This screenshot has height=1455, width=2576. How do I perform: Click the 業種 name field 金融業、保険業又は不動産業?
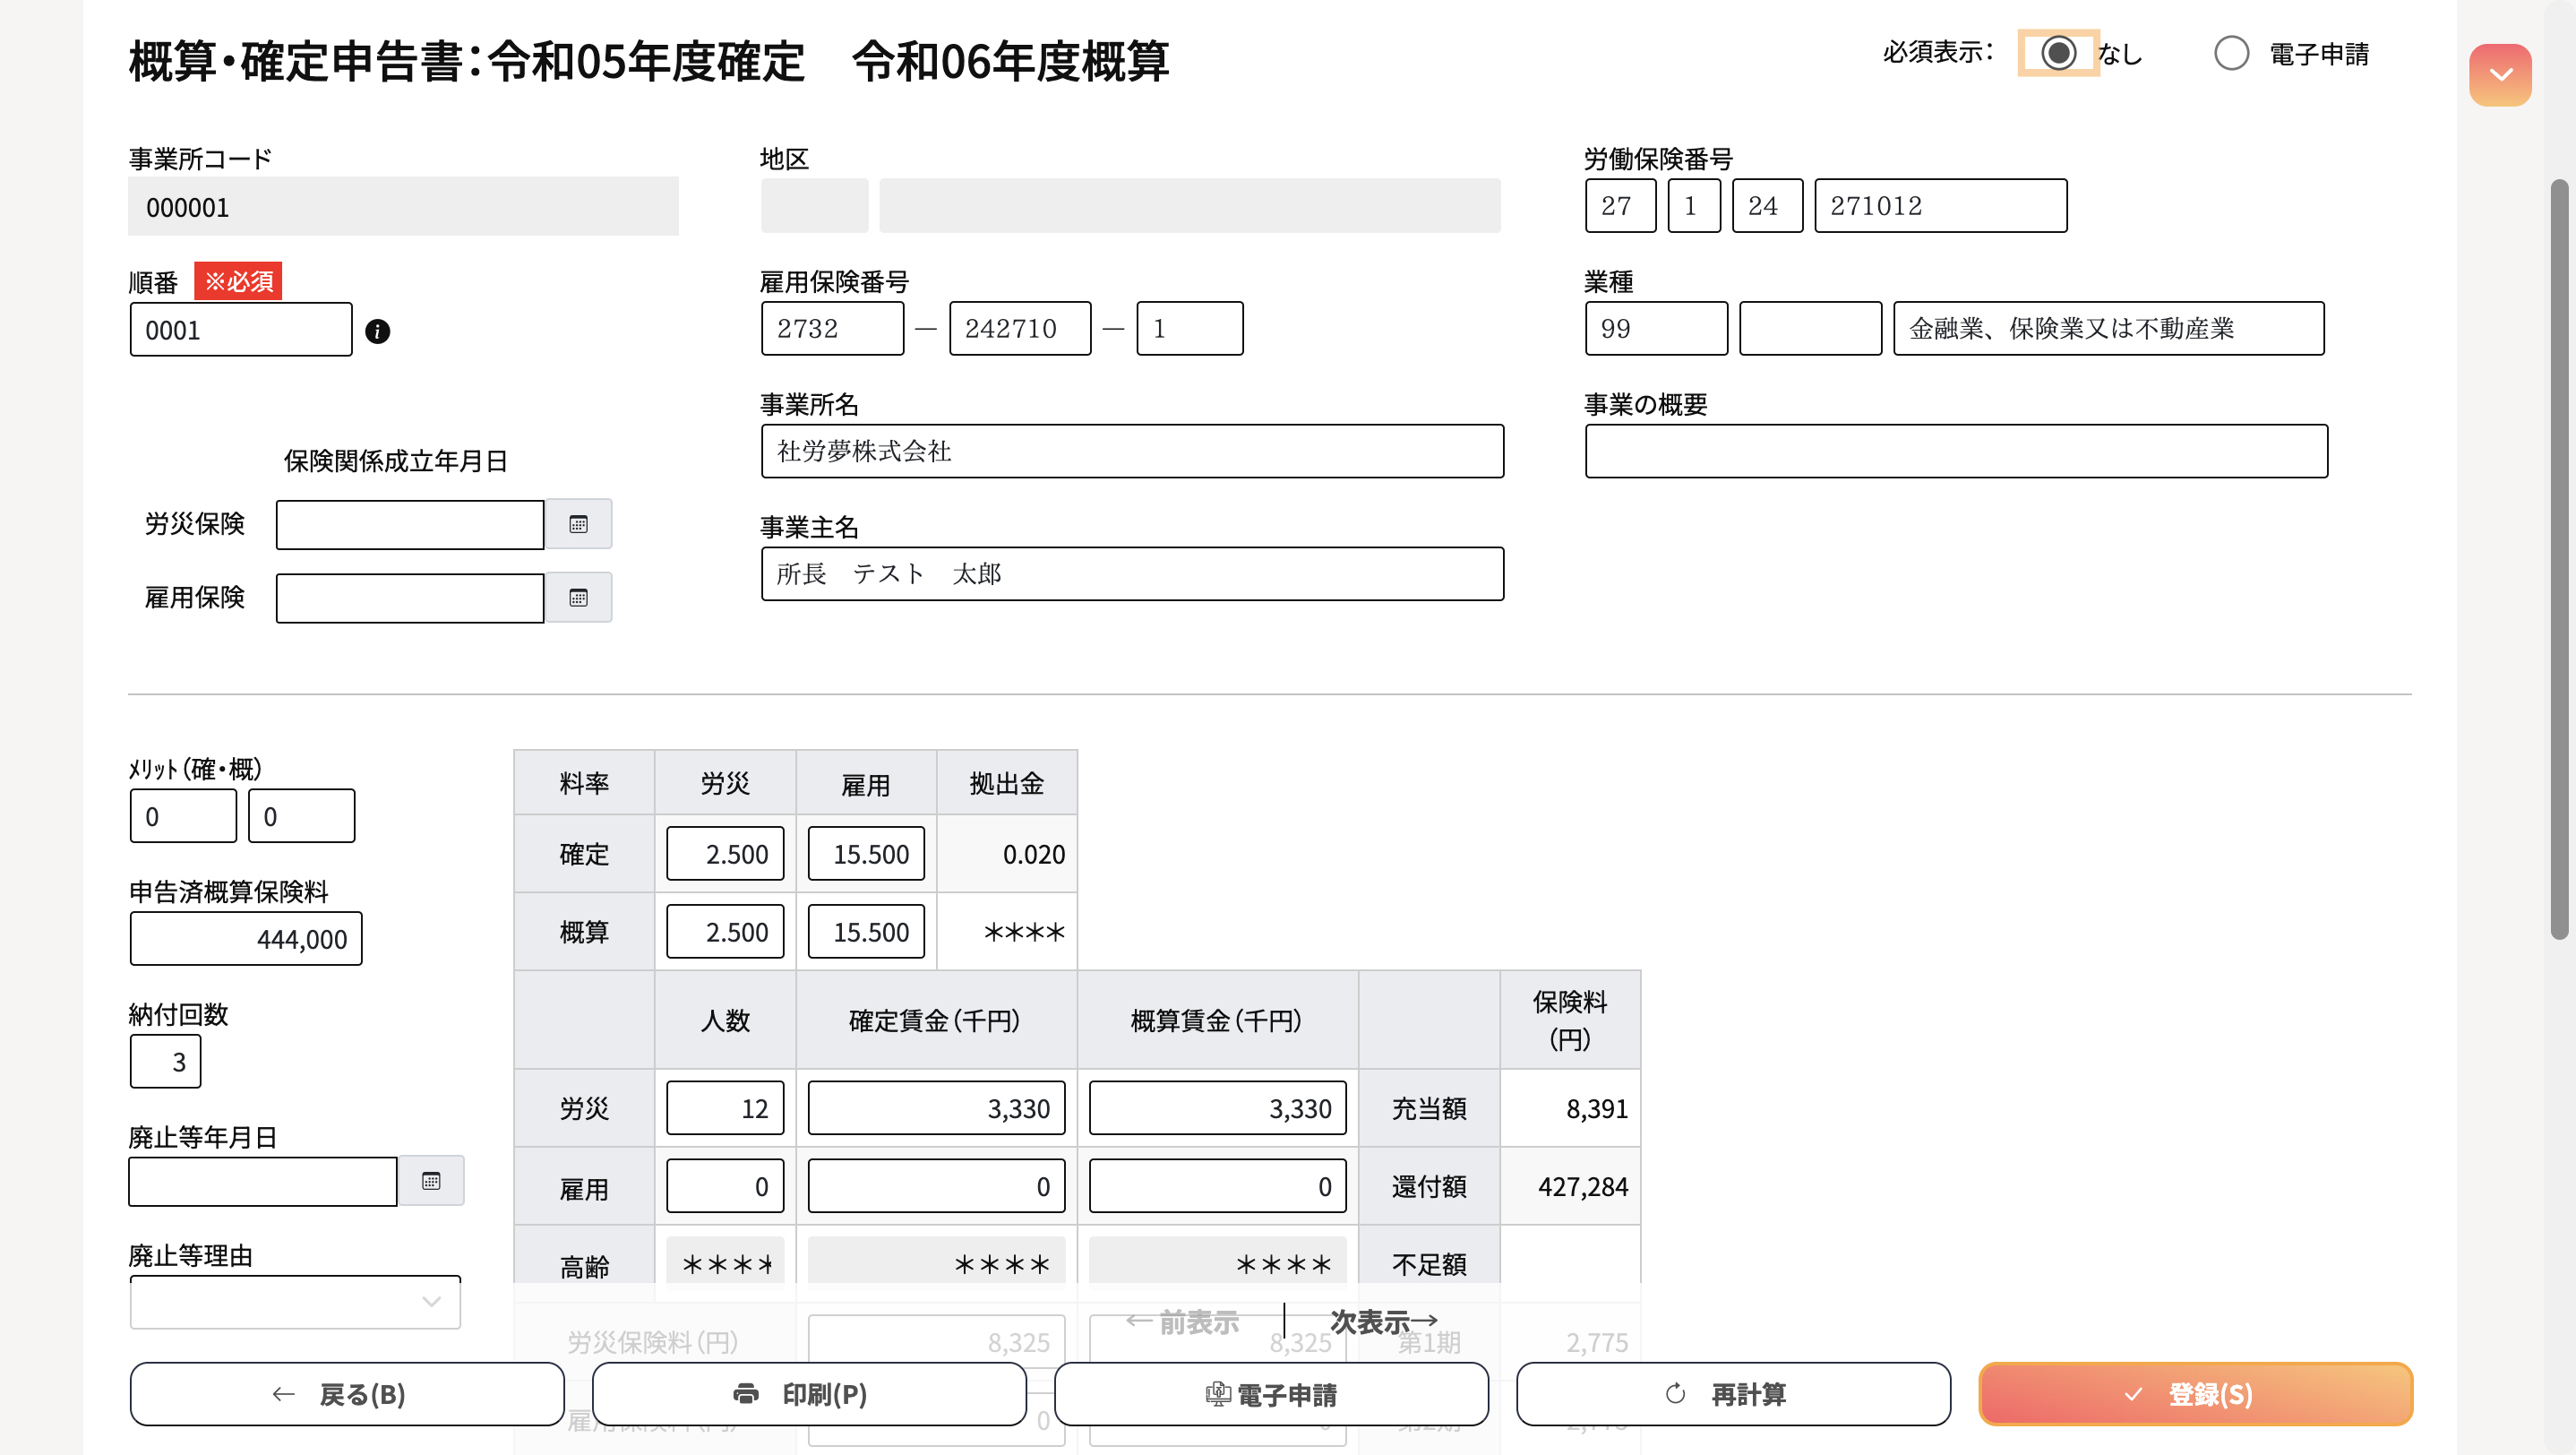tap(2109, 328)
